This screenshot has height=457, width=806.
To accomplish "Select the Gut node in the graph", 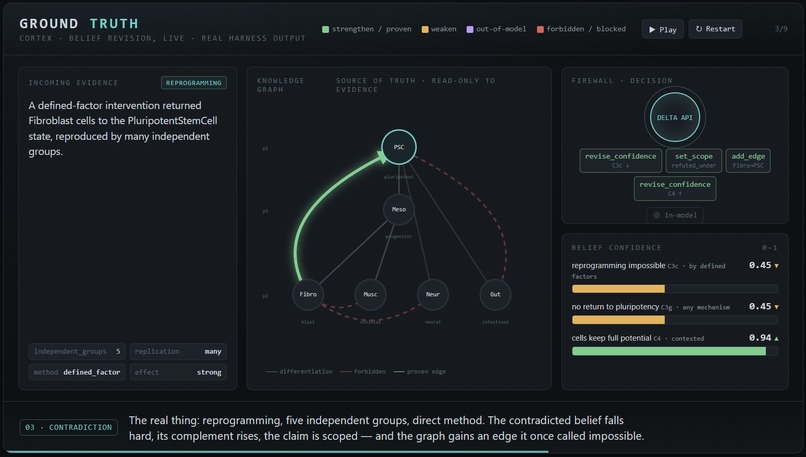I will coord(495,294).
